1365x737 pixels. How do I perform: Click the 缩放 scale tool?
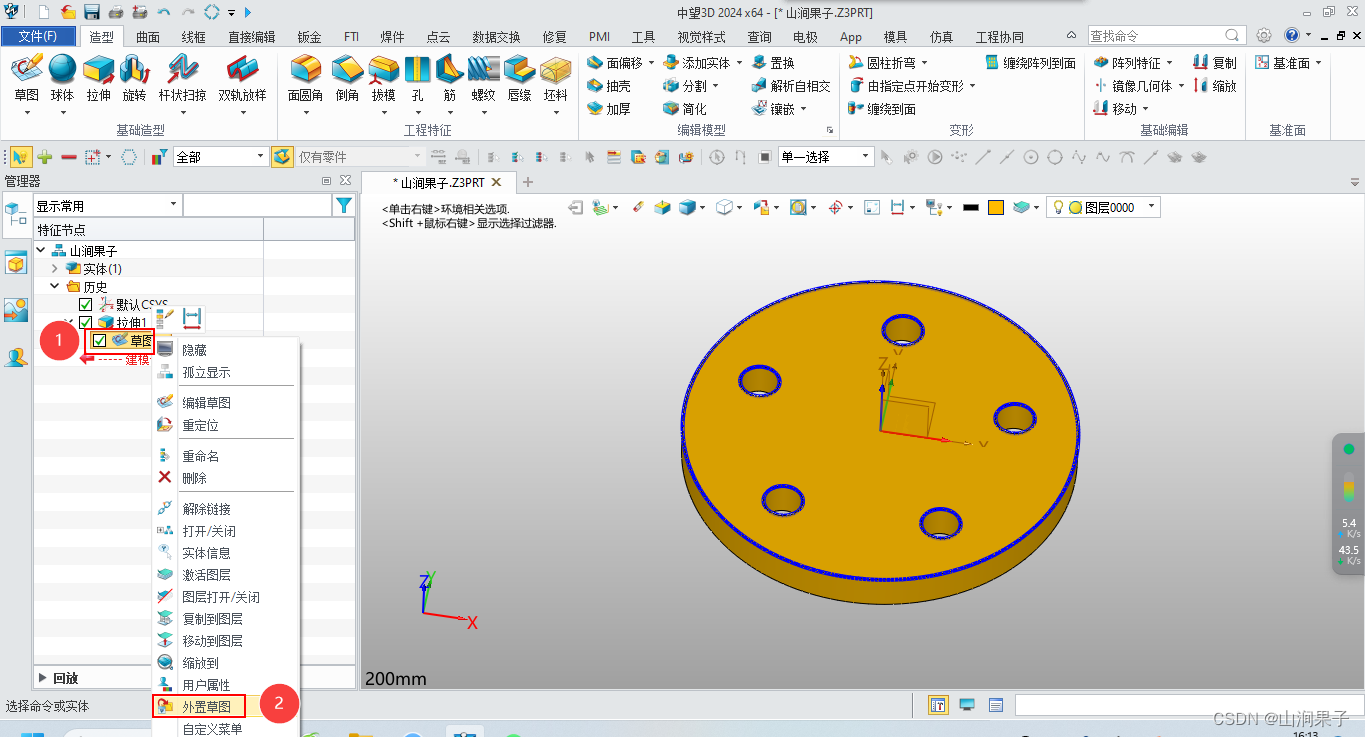(x=1215, y=86)
